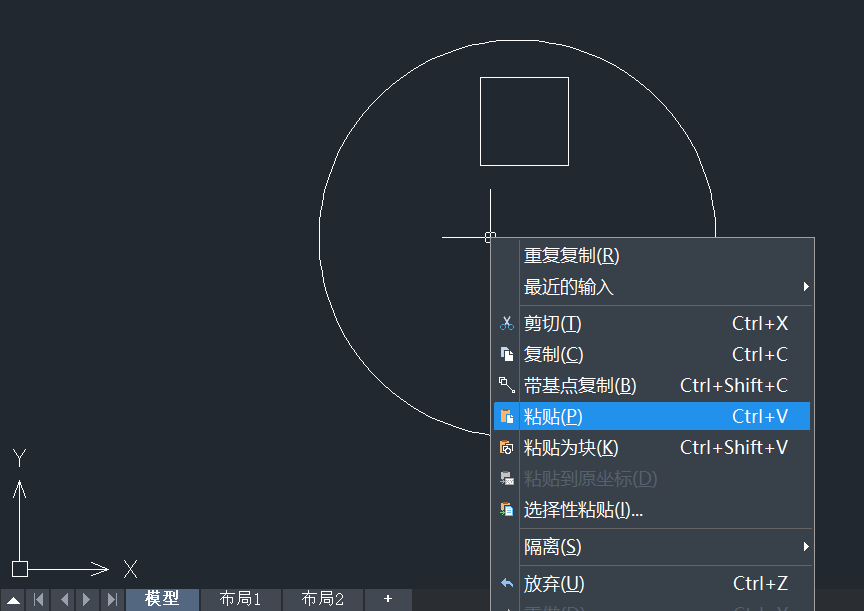Image resolution: width=864 pixels, height=611 pixels.
Task: Click the Ctrl+V shortcut label
Action: tap(760, 416)
